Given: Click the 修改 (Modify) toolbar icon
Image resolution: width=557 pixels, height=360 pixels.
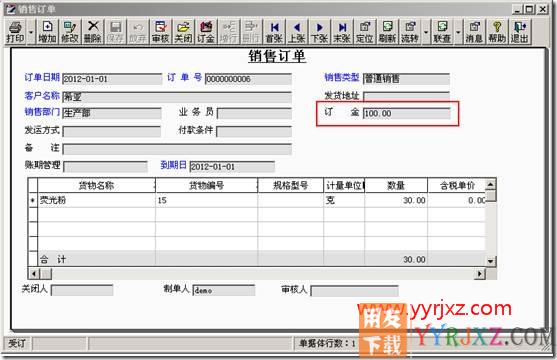Looking at the screenshot, I should point(70,32).
